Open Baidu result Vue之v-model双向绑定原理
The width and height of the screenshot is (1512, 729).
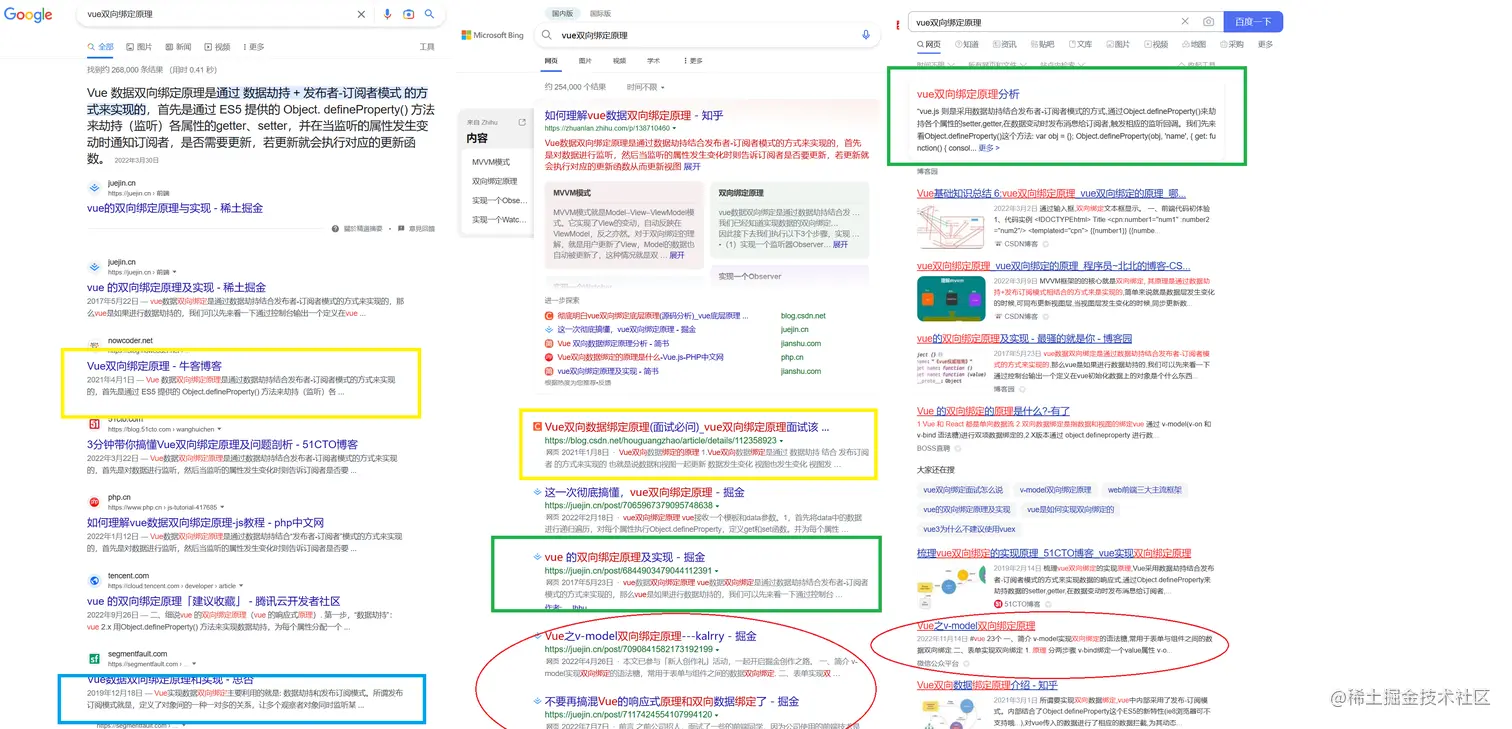click(976, 626)
